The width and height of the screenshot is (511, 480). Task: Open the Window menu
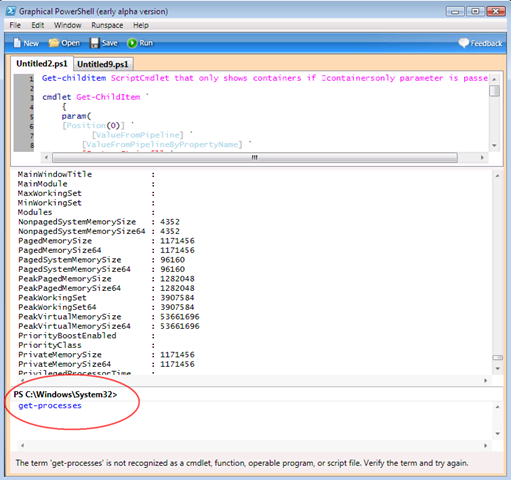pyautogui.click(x=68, y=25)
